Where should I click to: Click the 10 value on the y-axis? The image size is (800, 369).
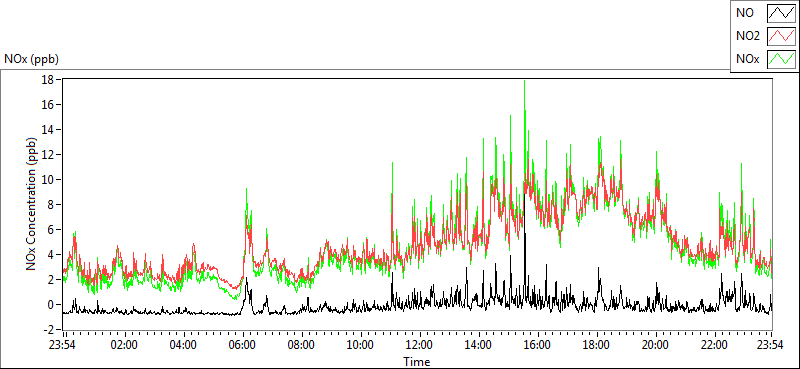tap(47, 180)
